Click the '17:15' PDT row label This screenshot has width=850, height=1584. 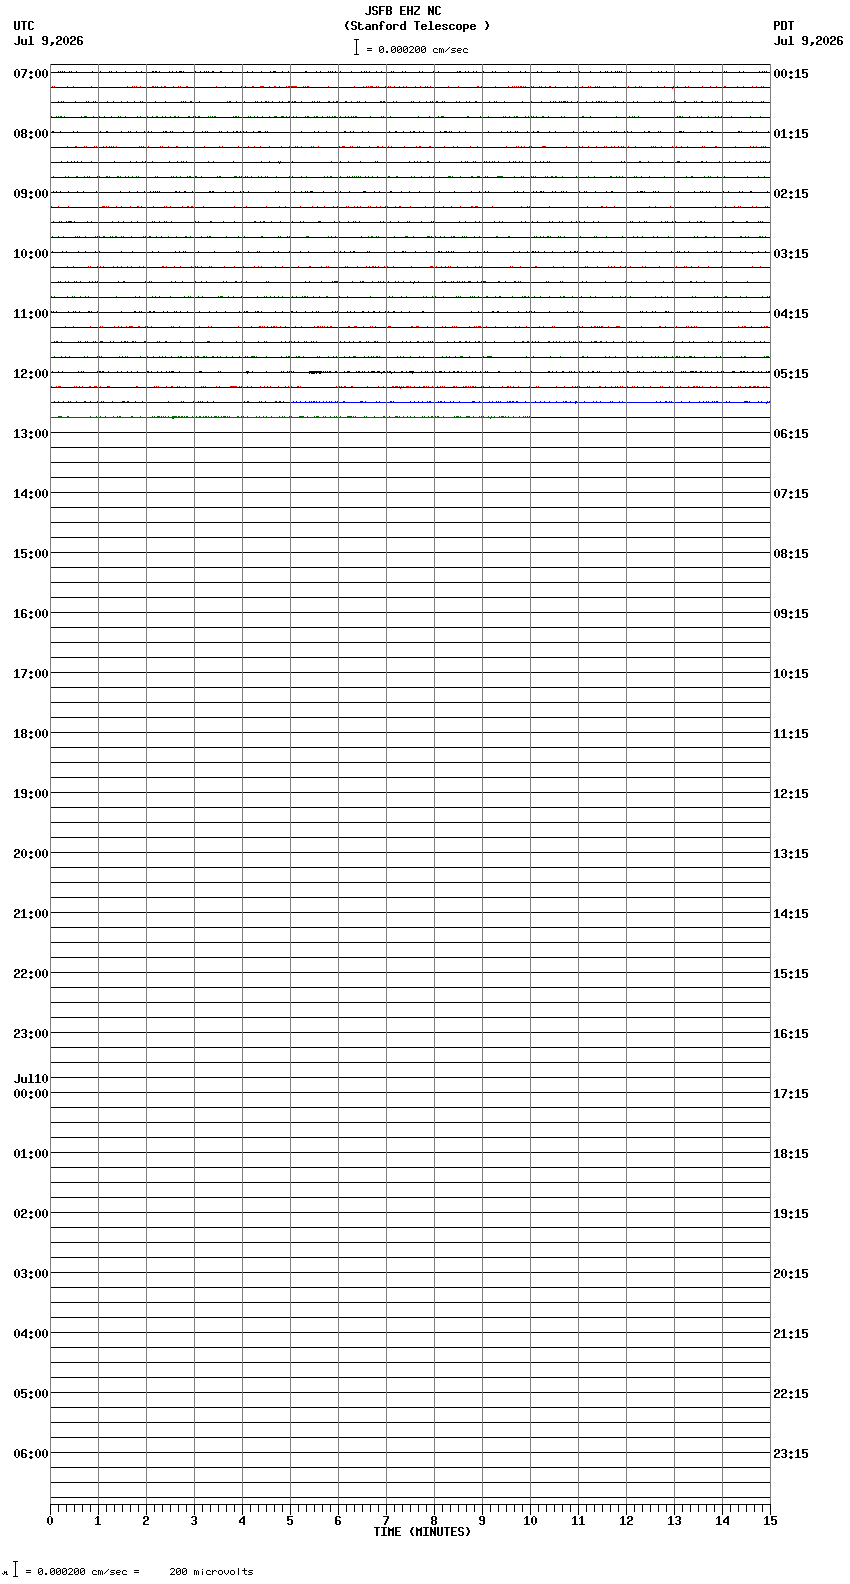tap(791, 1094)
